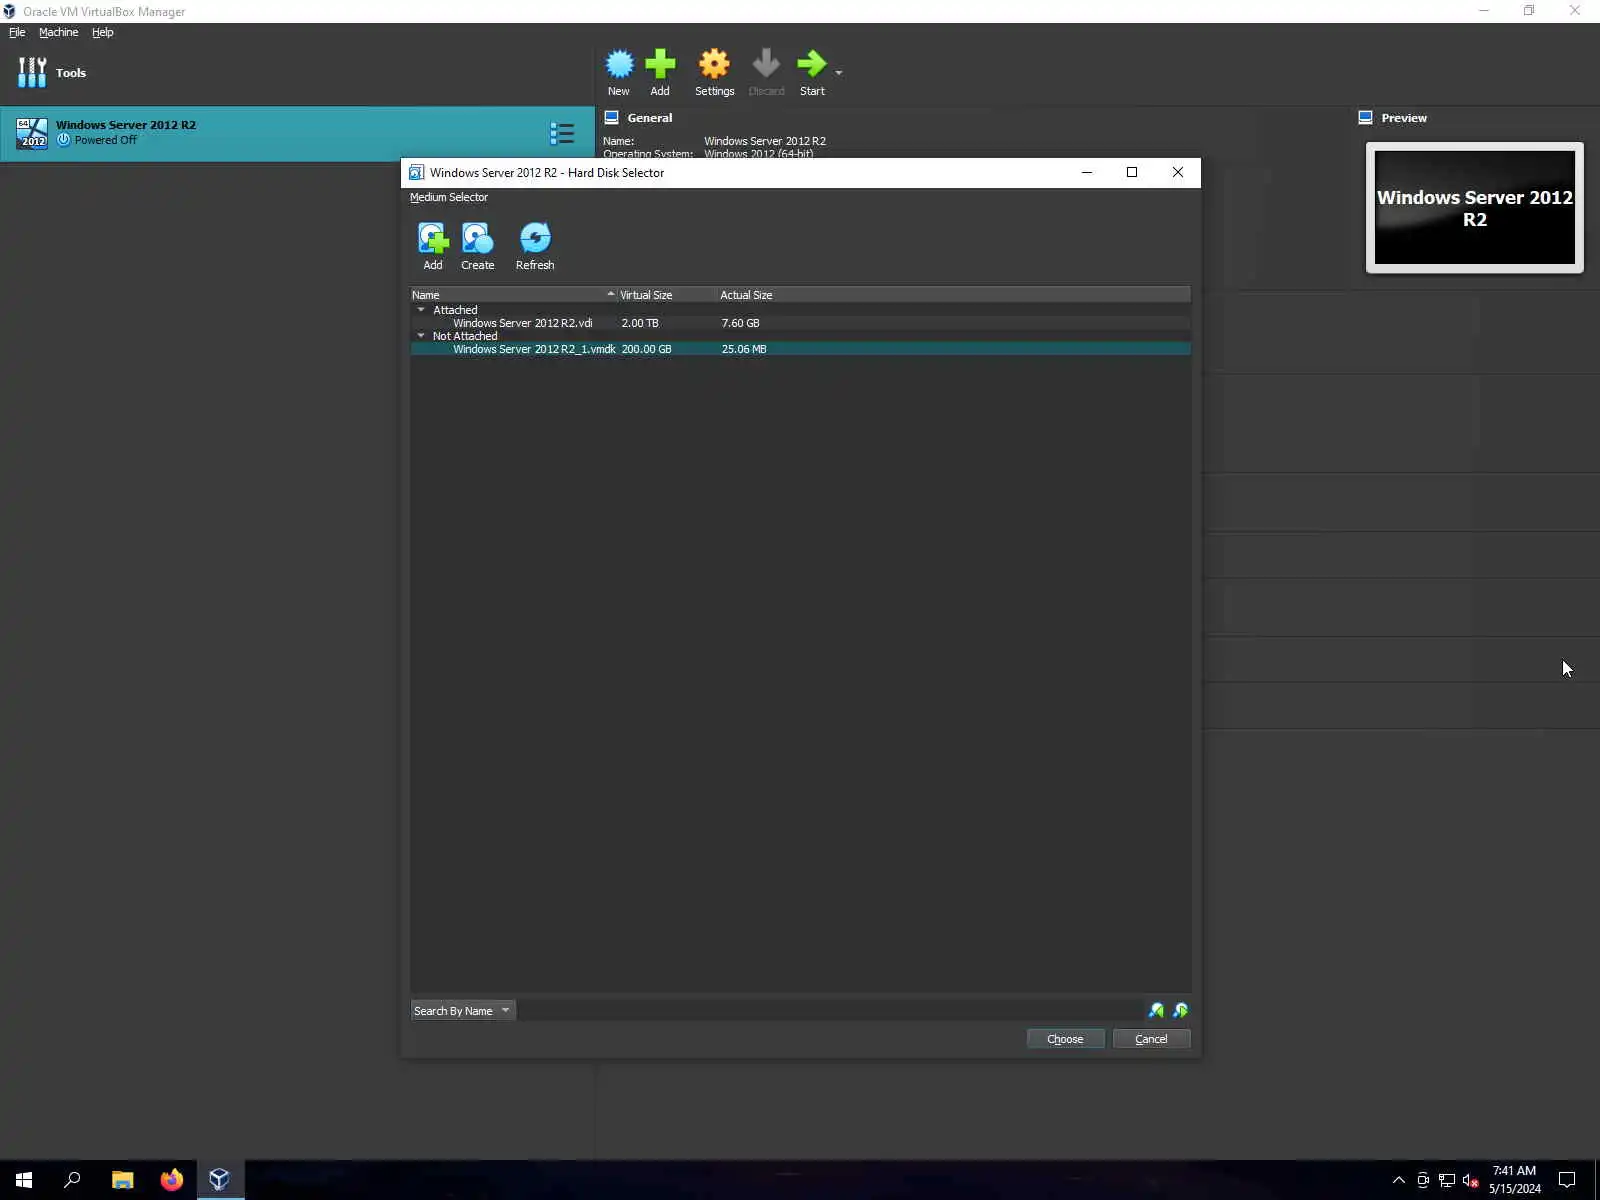Click VirtualBox taskbar icon

click(219, 1180)
